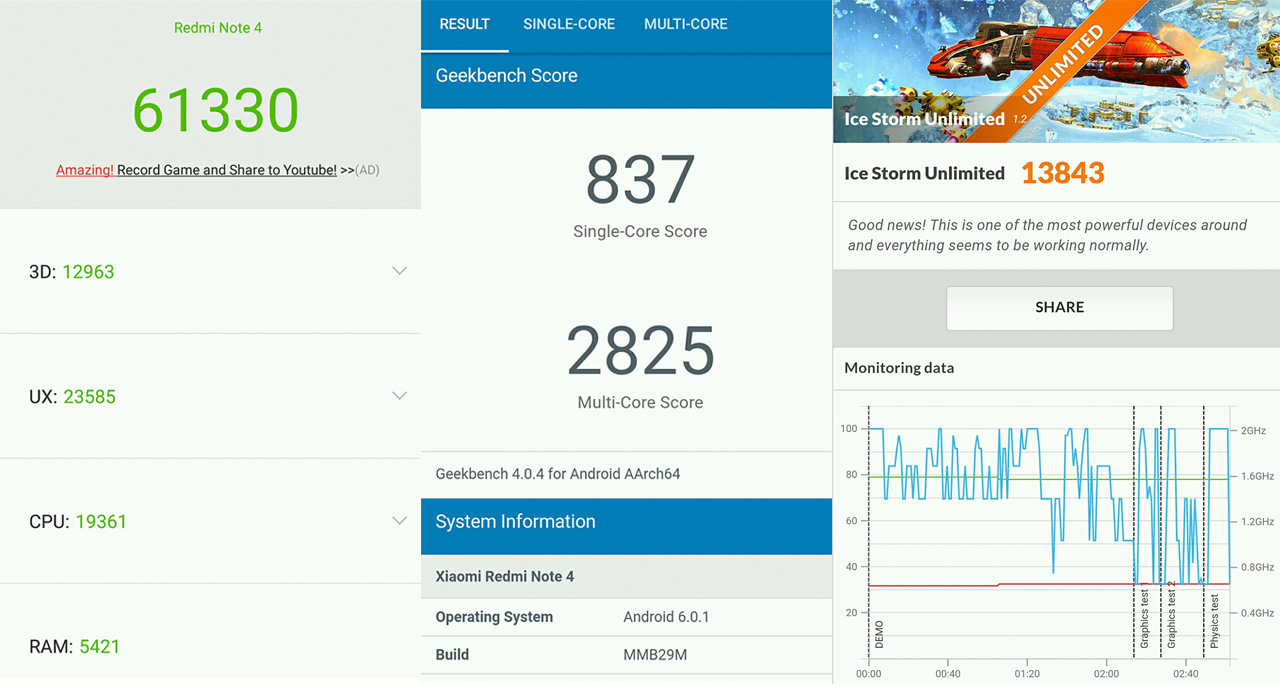This screenshot has width=1280, height=693.
Task: Select the CPU: 19361 score label
Action: coord(78,521)
